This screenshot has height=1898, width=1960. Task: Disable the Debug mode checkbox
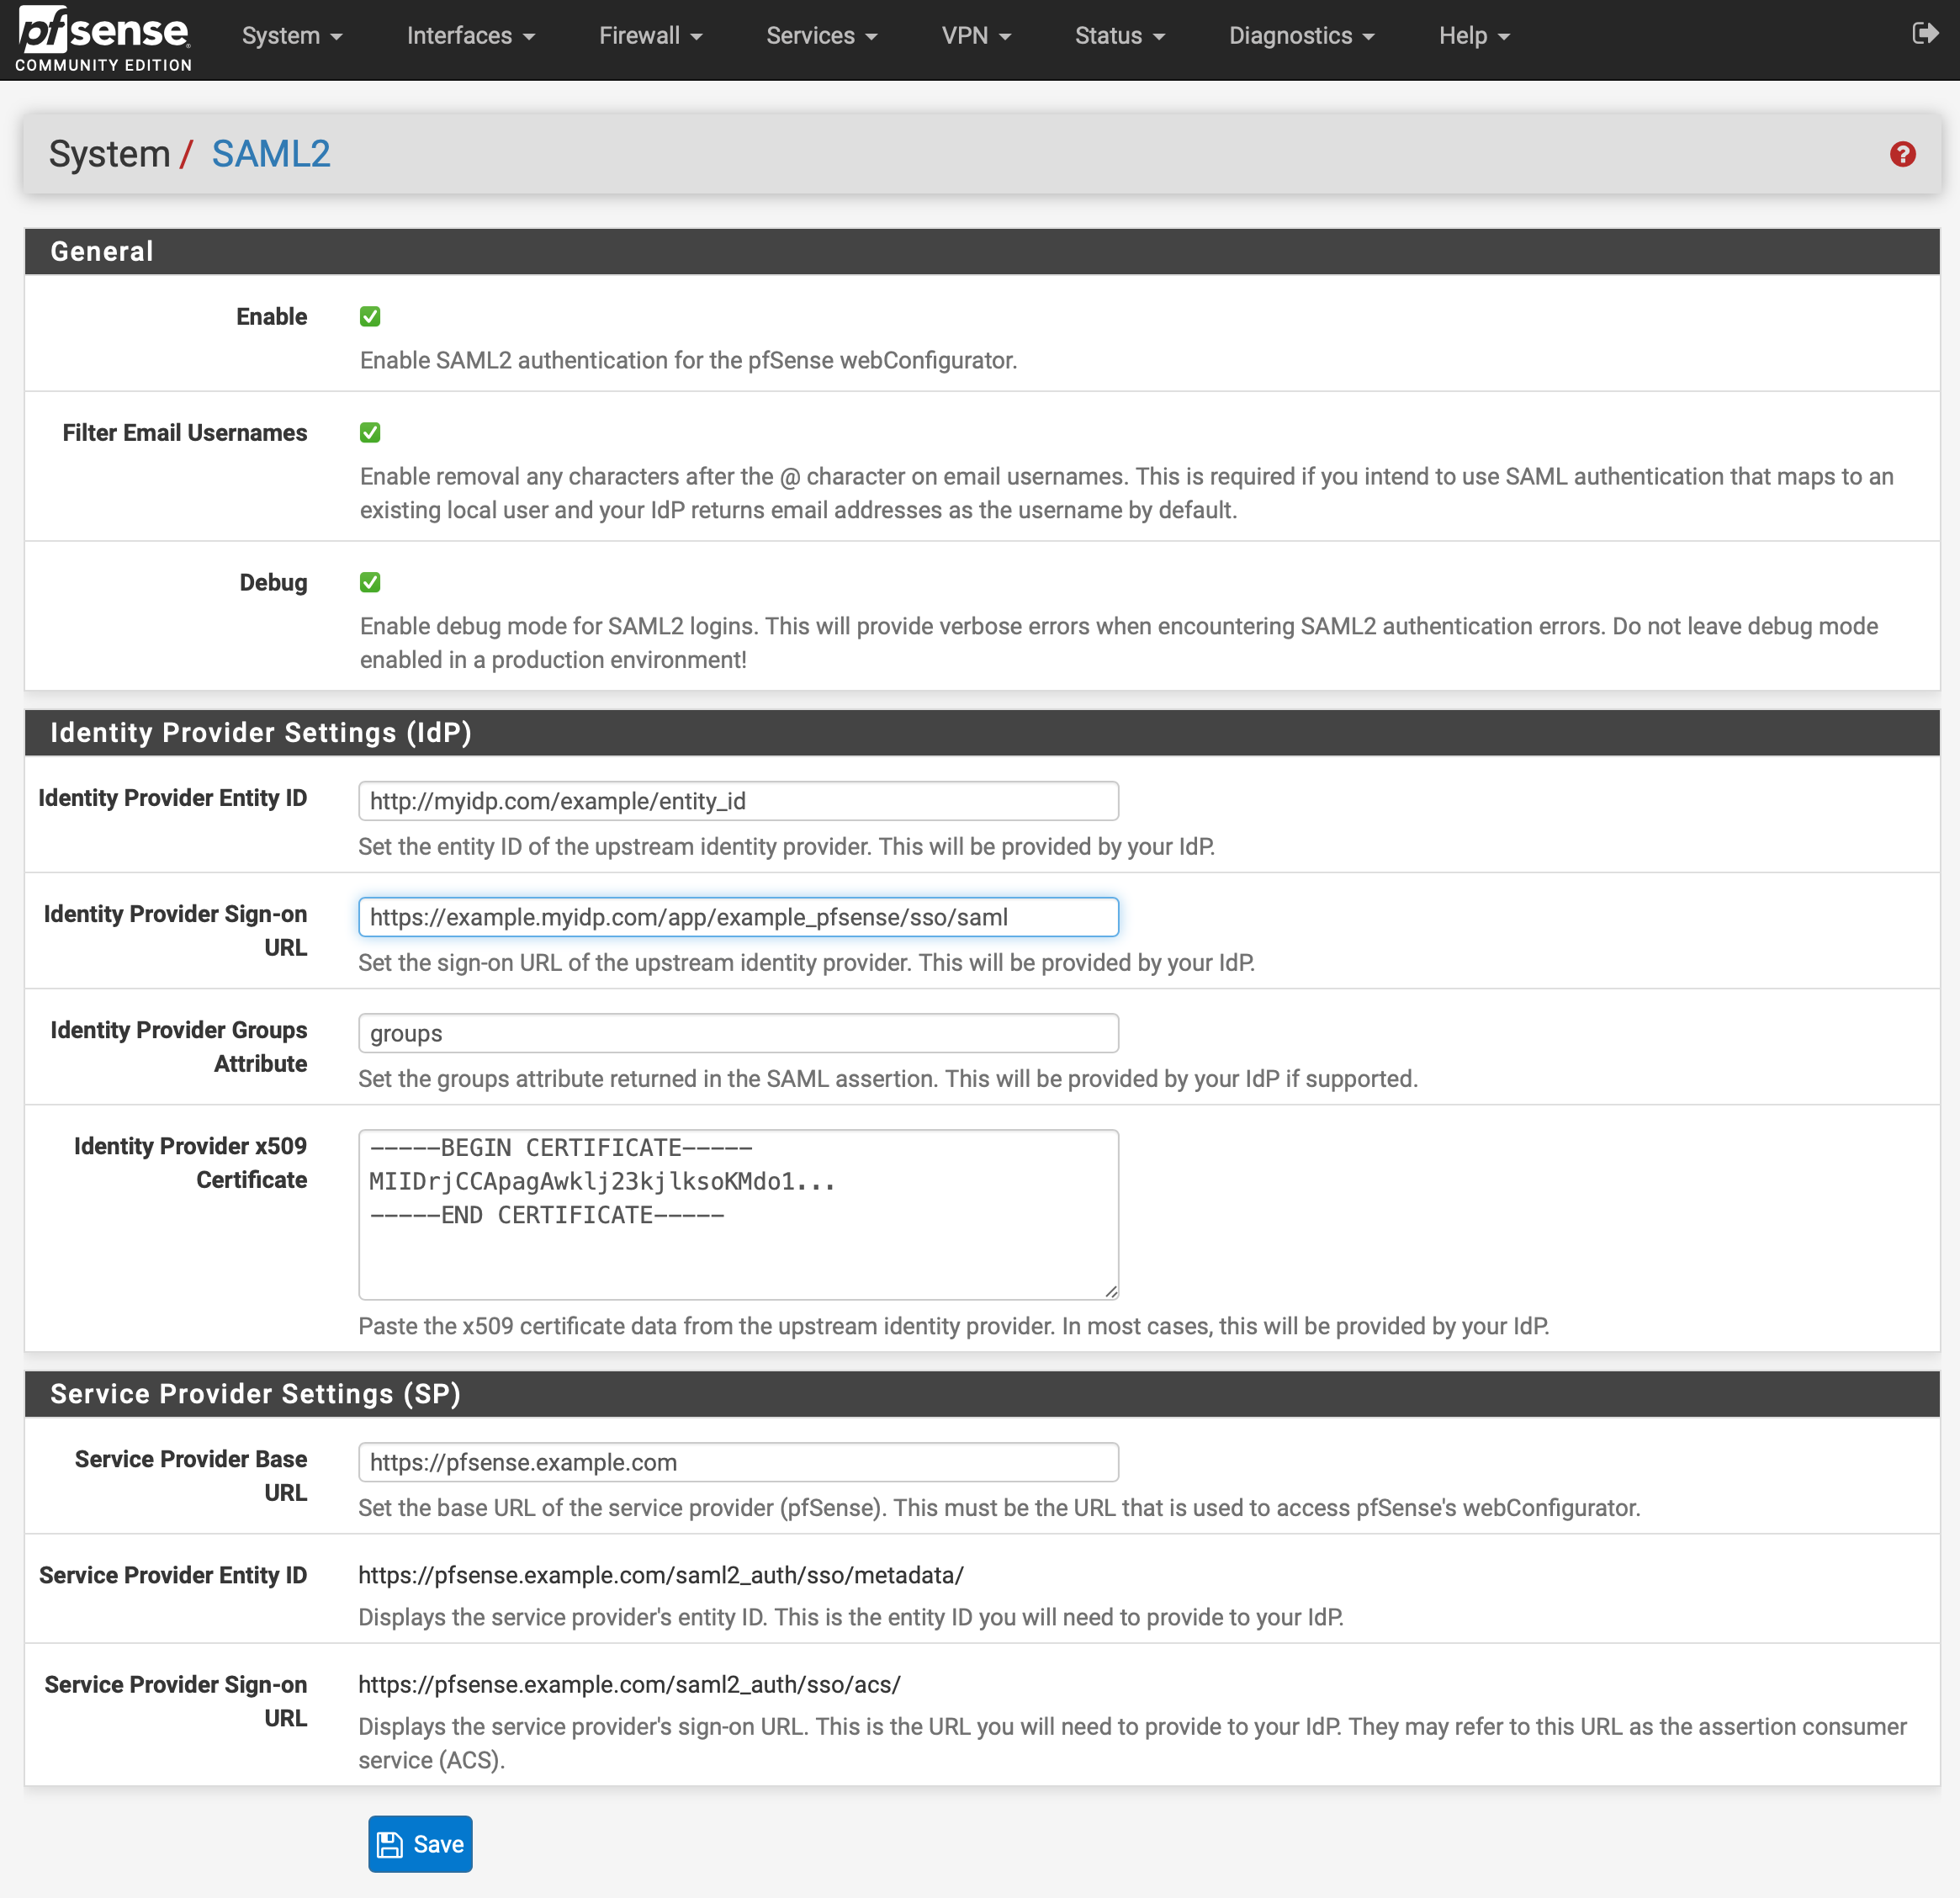point(373,583)
